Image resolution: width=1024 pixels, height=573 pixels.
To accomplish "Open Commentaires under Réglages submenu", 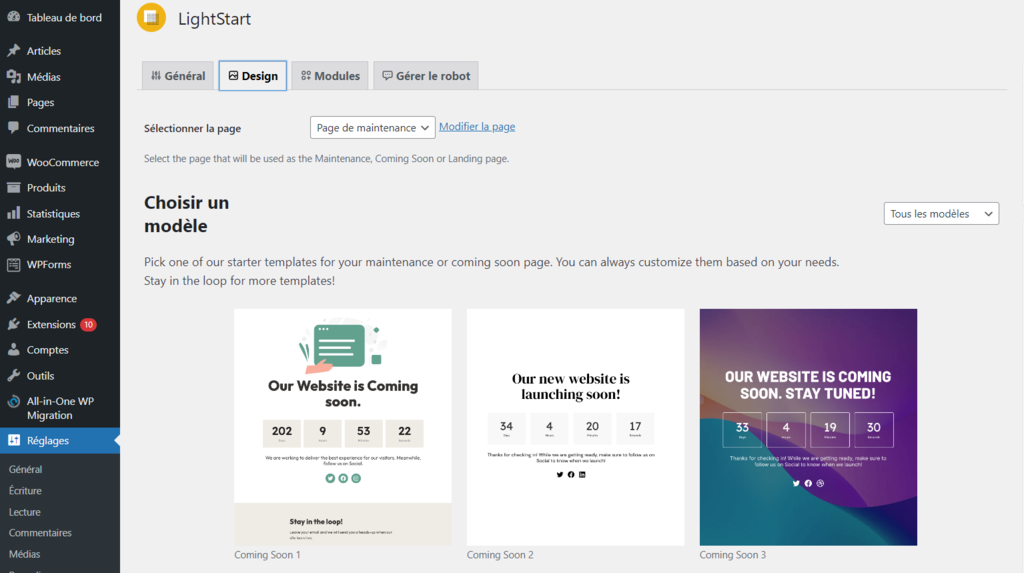I will click(x=40, y=532).
